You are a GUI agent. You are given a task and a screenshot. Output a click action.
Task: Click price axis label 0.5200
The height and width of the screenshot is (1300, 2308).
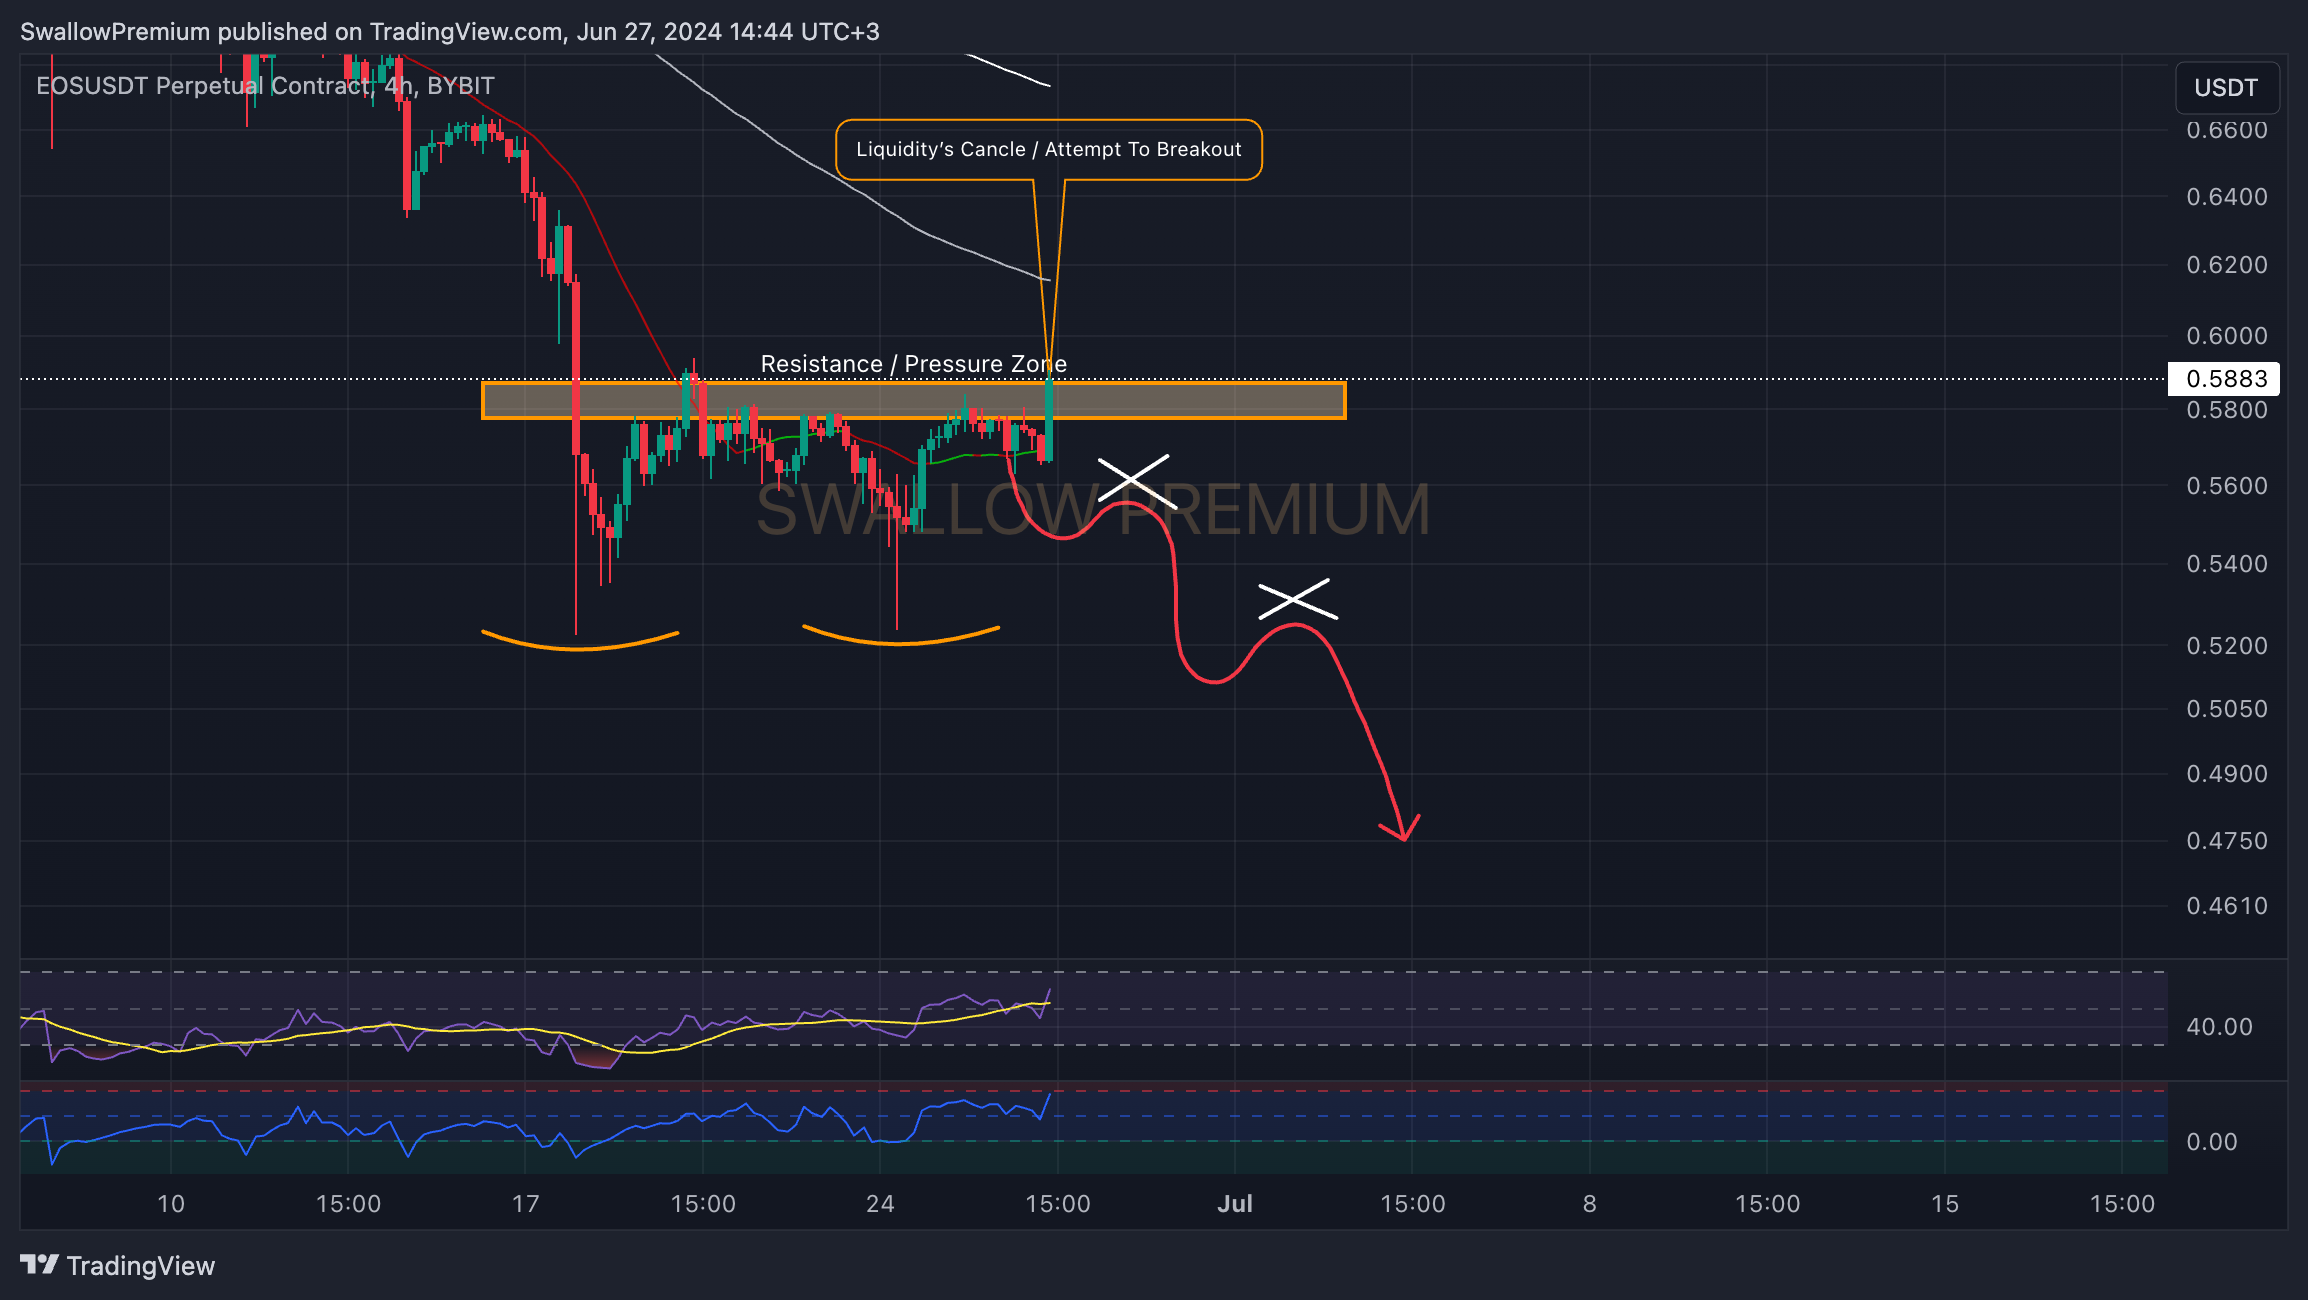(x=2227, y=646)
